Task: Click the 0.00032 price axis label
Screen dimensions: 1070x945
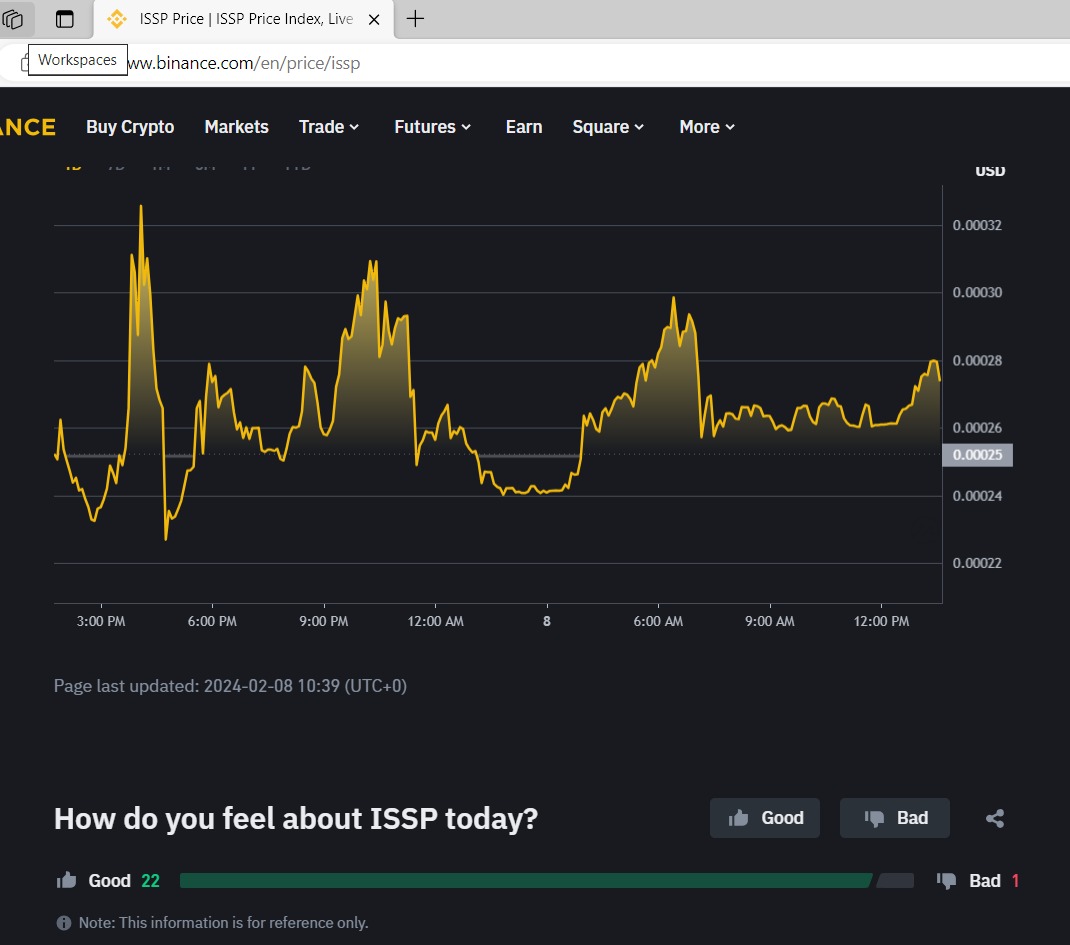Action: [977, 225]
